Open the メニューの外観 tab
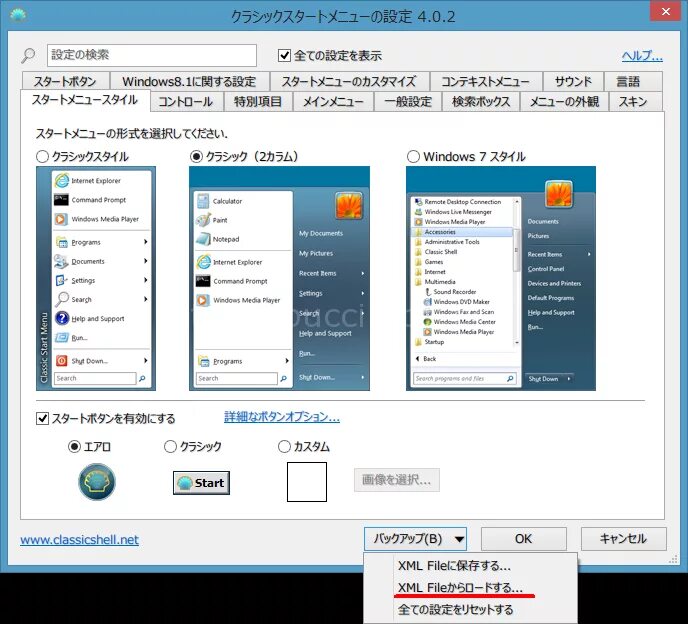This screenshot has width=688, height=624. coord(564,102)
